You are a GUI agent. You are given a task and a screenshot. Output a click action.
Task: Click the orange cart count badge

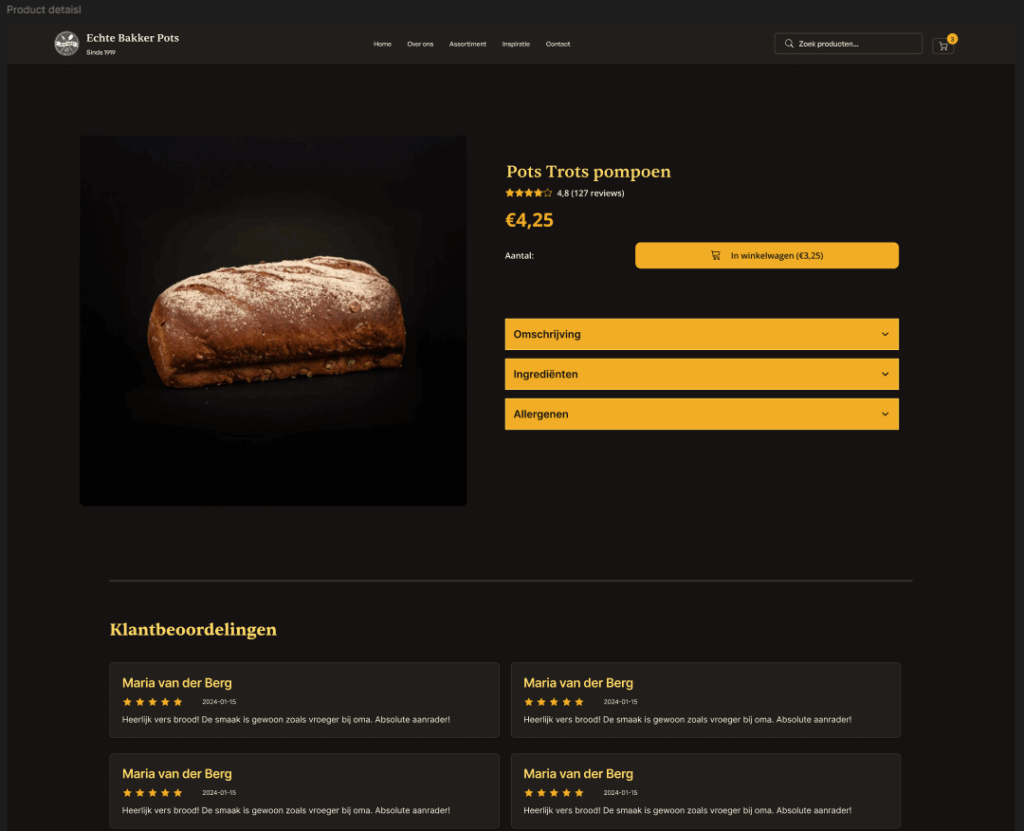952,39
